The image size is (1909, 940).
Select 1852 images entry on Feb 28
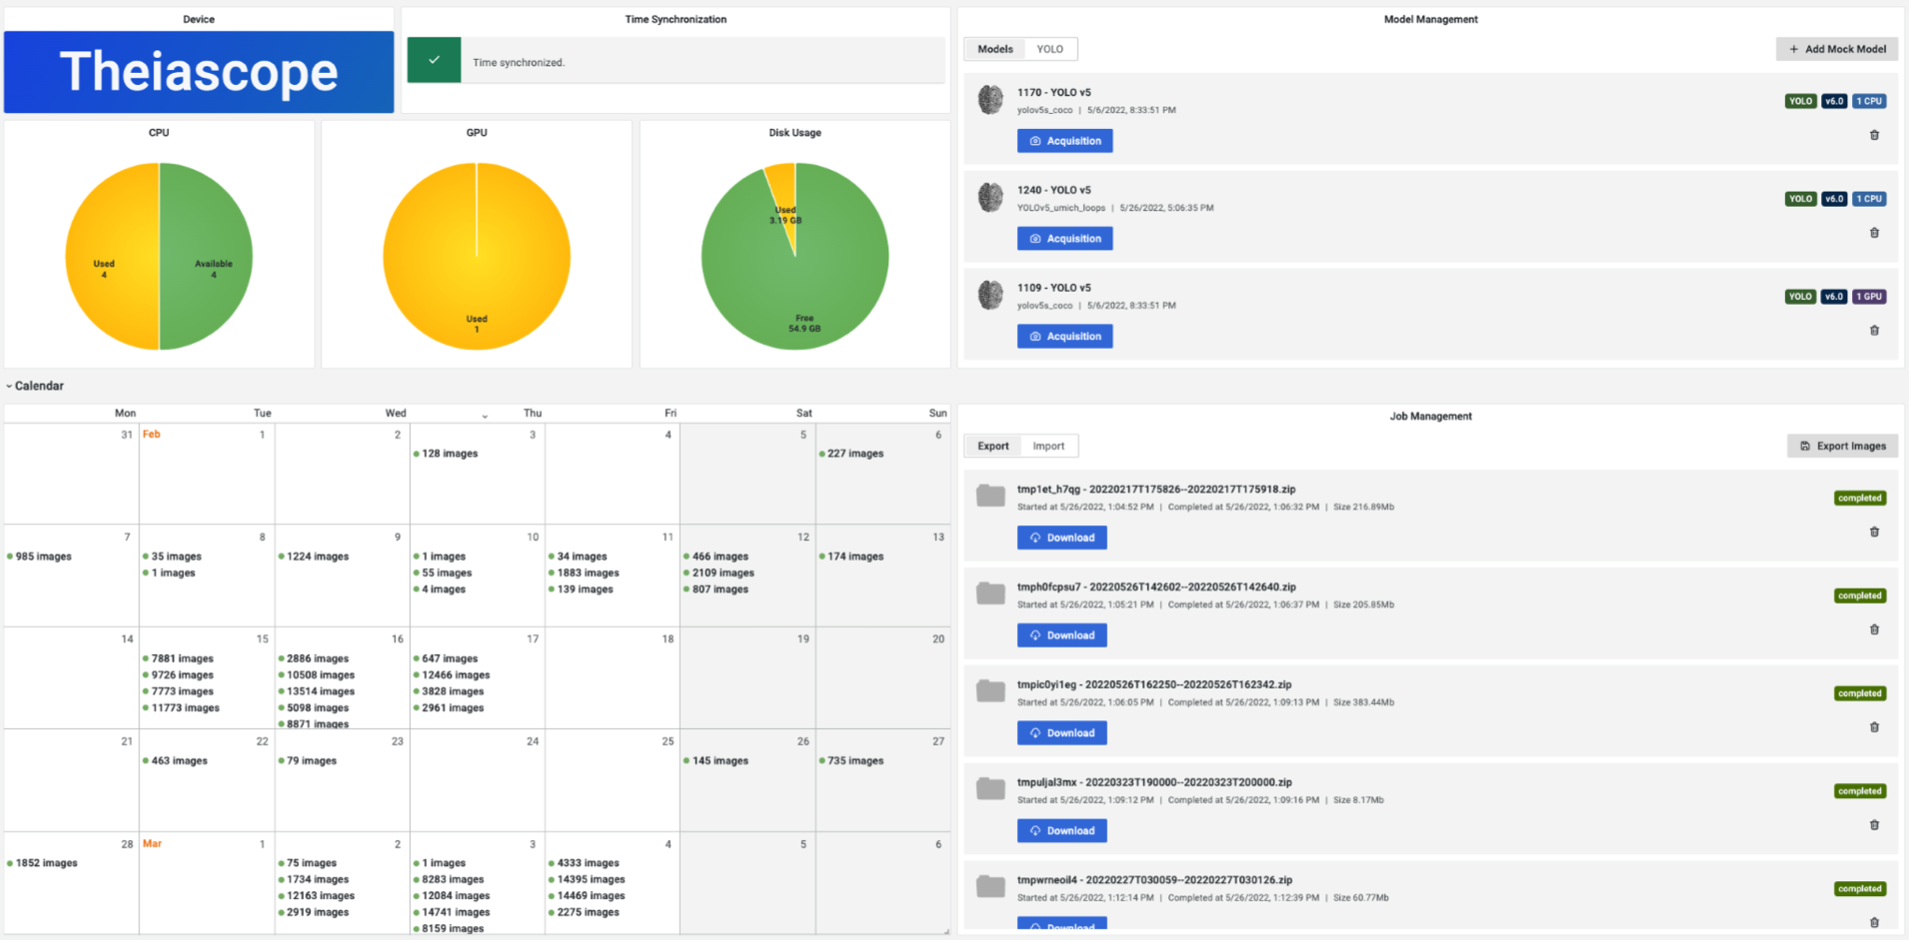click(x=42, y=863)
